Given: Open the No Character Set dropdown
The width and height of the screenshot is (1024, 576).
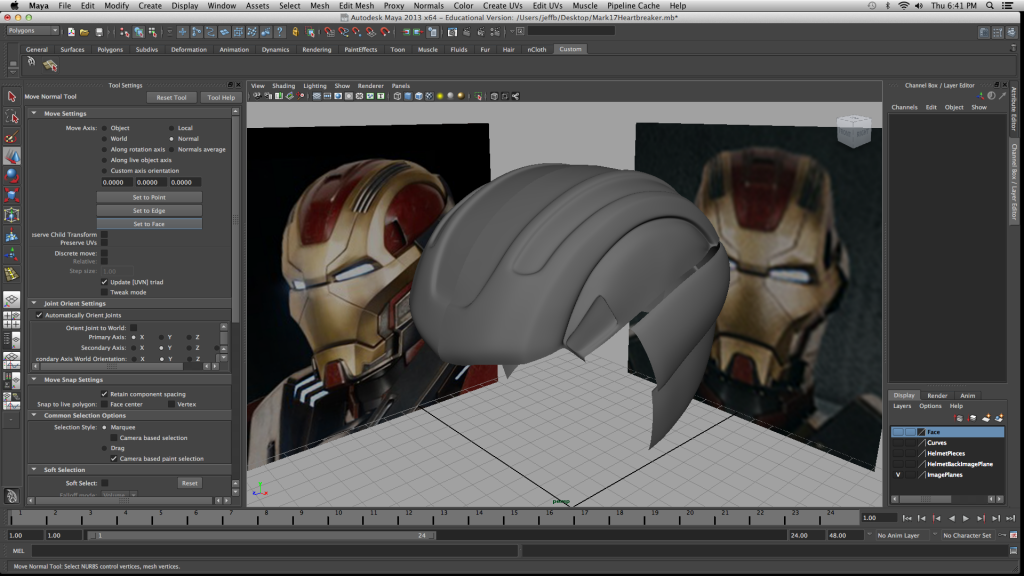Looking at the screenshot, I should tap(966, 536).
